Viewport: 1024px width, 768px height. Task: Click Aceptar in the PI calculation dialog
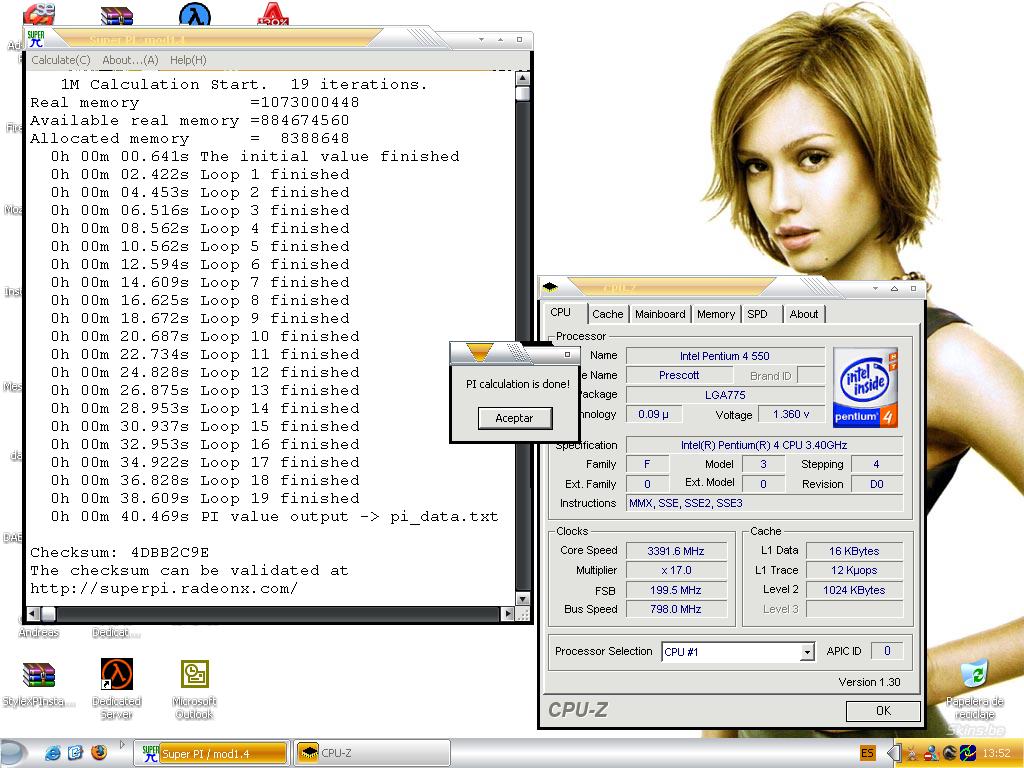[515, 418]
